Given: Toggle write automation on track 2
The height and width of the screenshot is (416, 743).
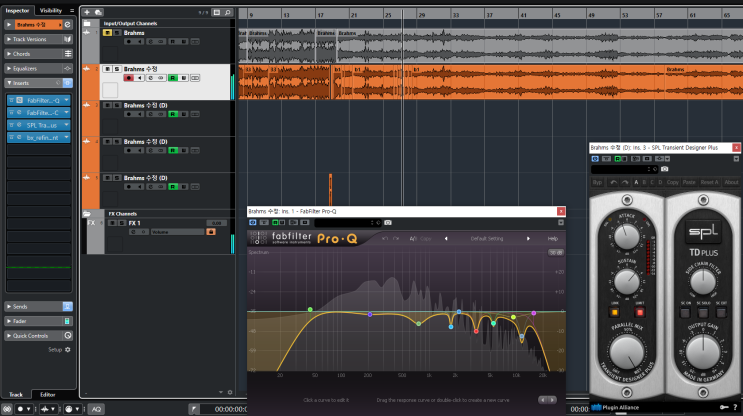Looking at the screenshot, I should coord(184,78).
